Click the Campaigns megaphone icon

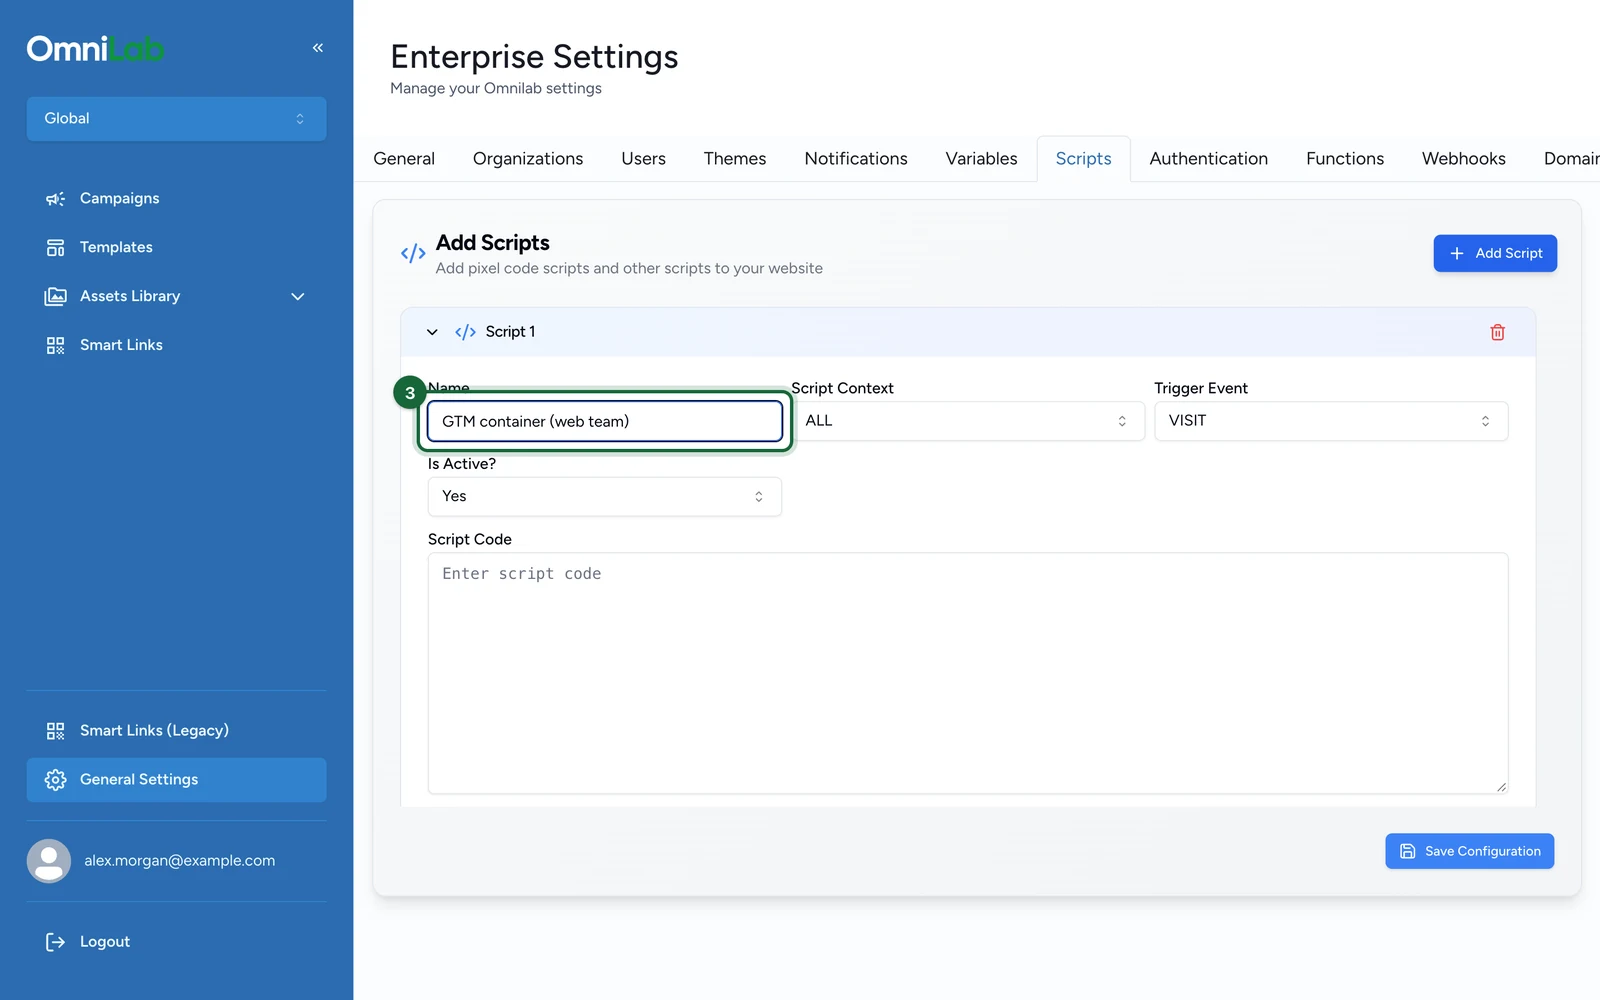pos(55,199)
